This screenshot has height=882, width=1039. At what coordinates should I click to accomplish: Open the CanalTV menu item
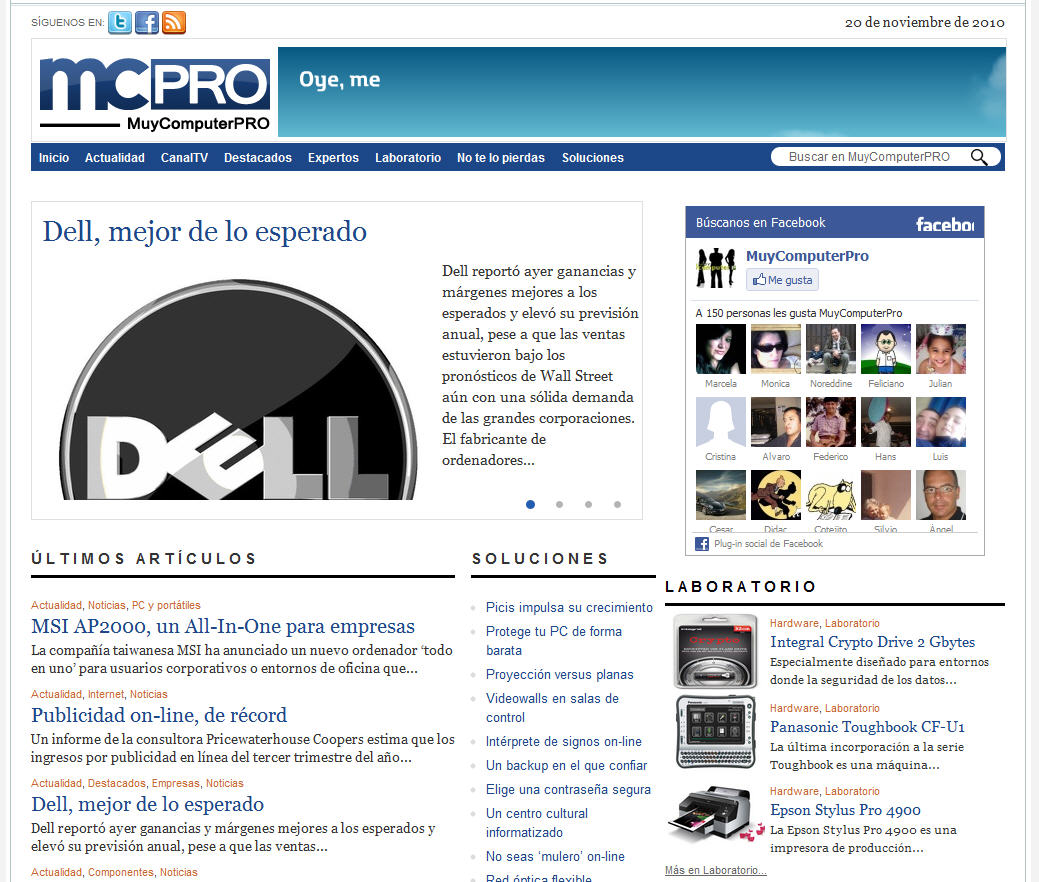184,158
